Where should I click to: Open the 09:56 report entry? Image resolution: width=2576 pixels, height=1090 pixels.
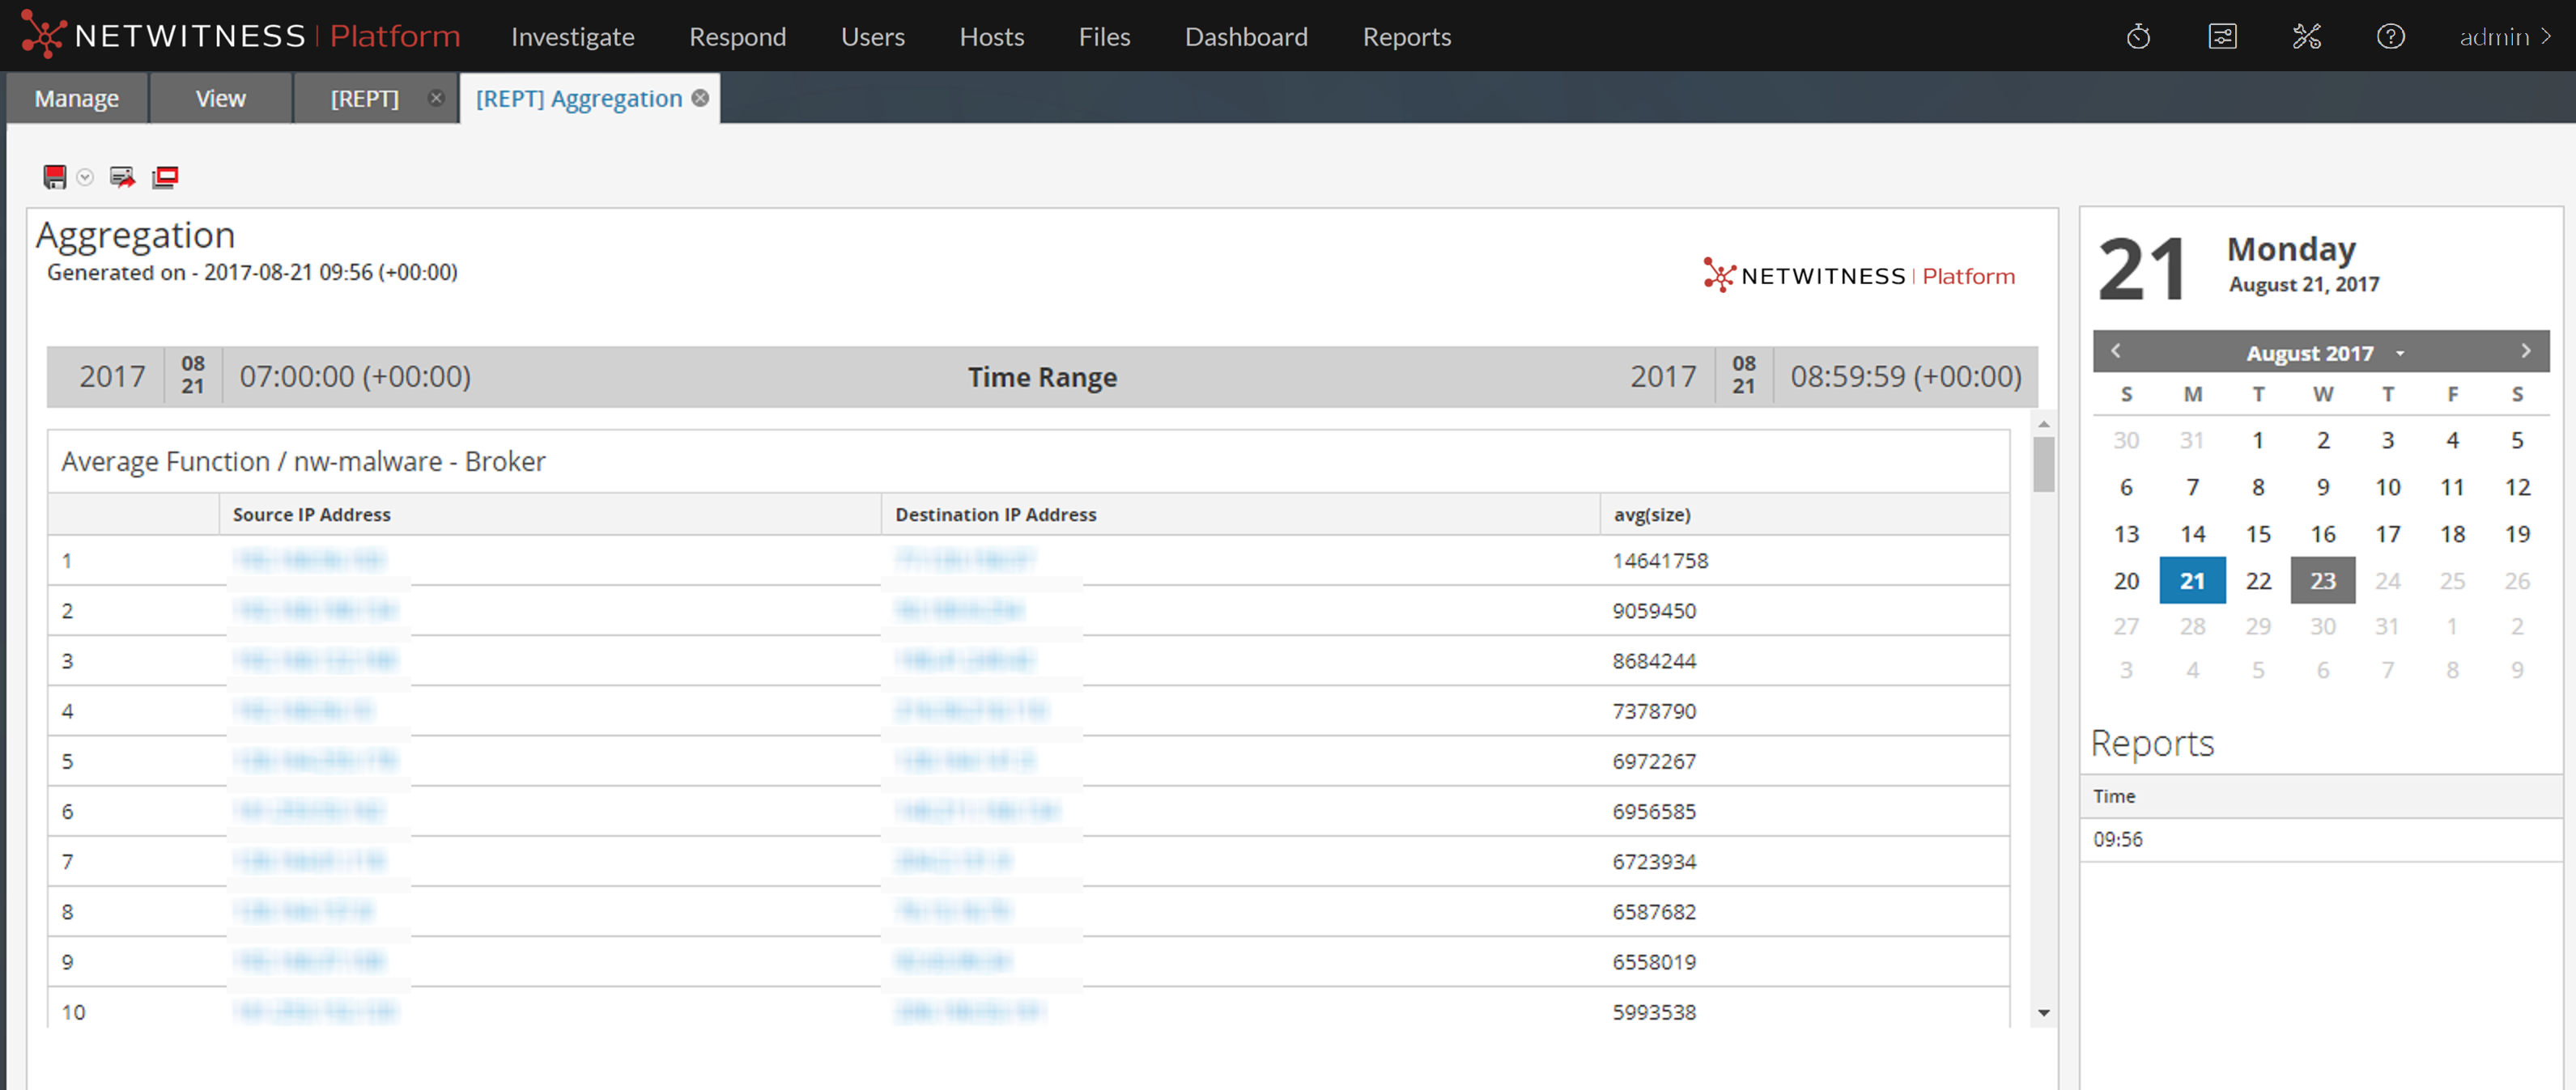point(2118,839)
